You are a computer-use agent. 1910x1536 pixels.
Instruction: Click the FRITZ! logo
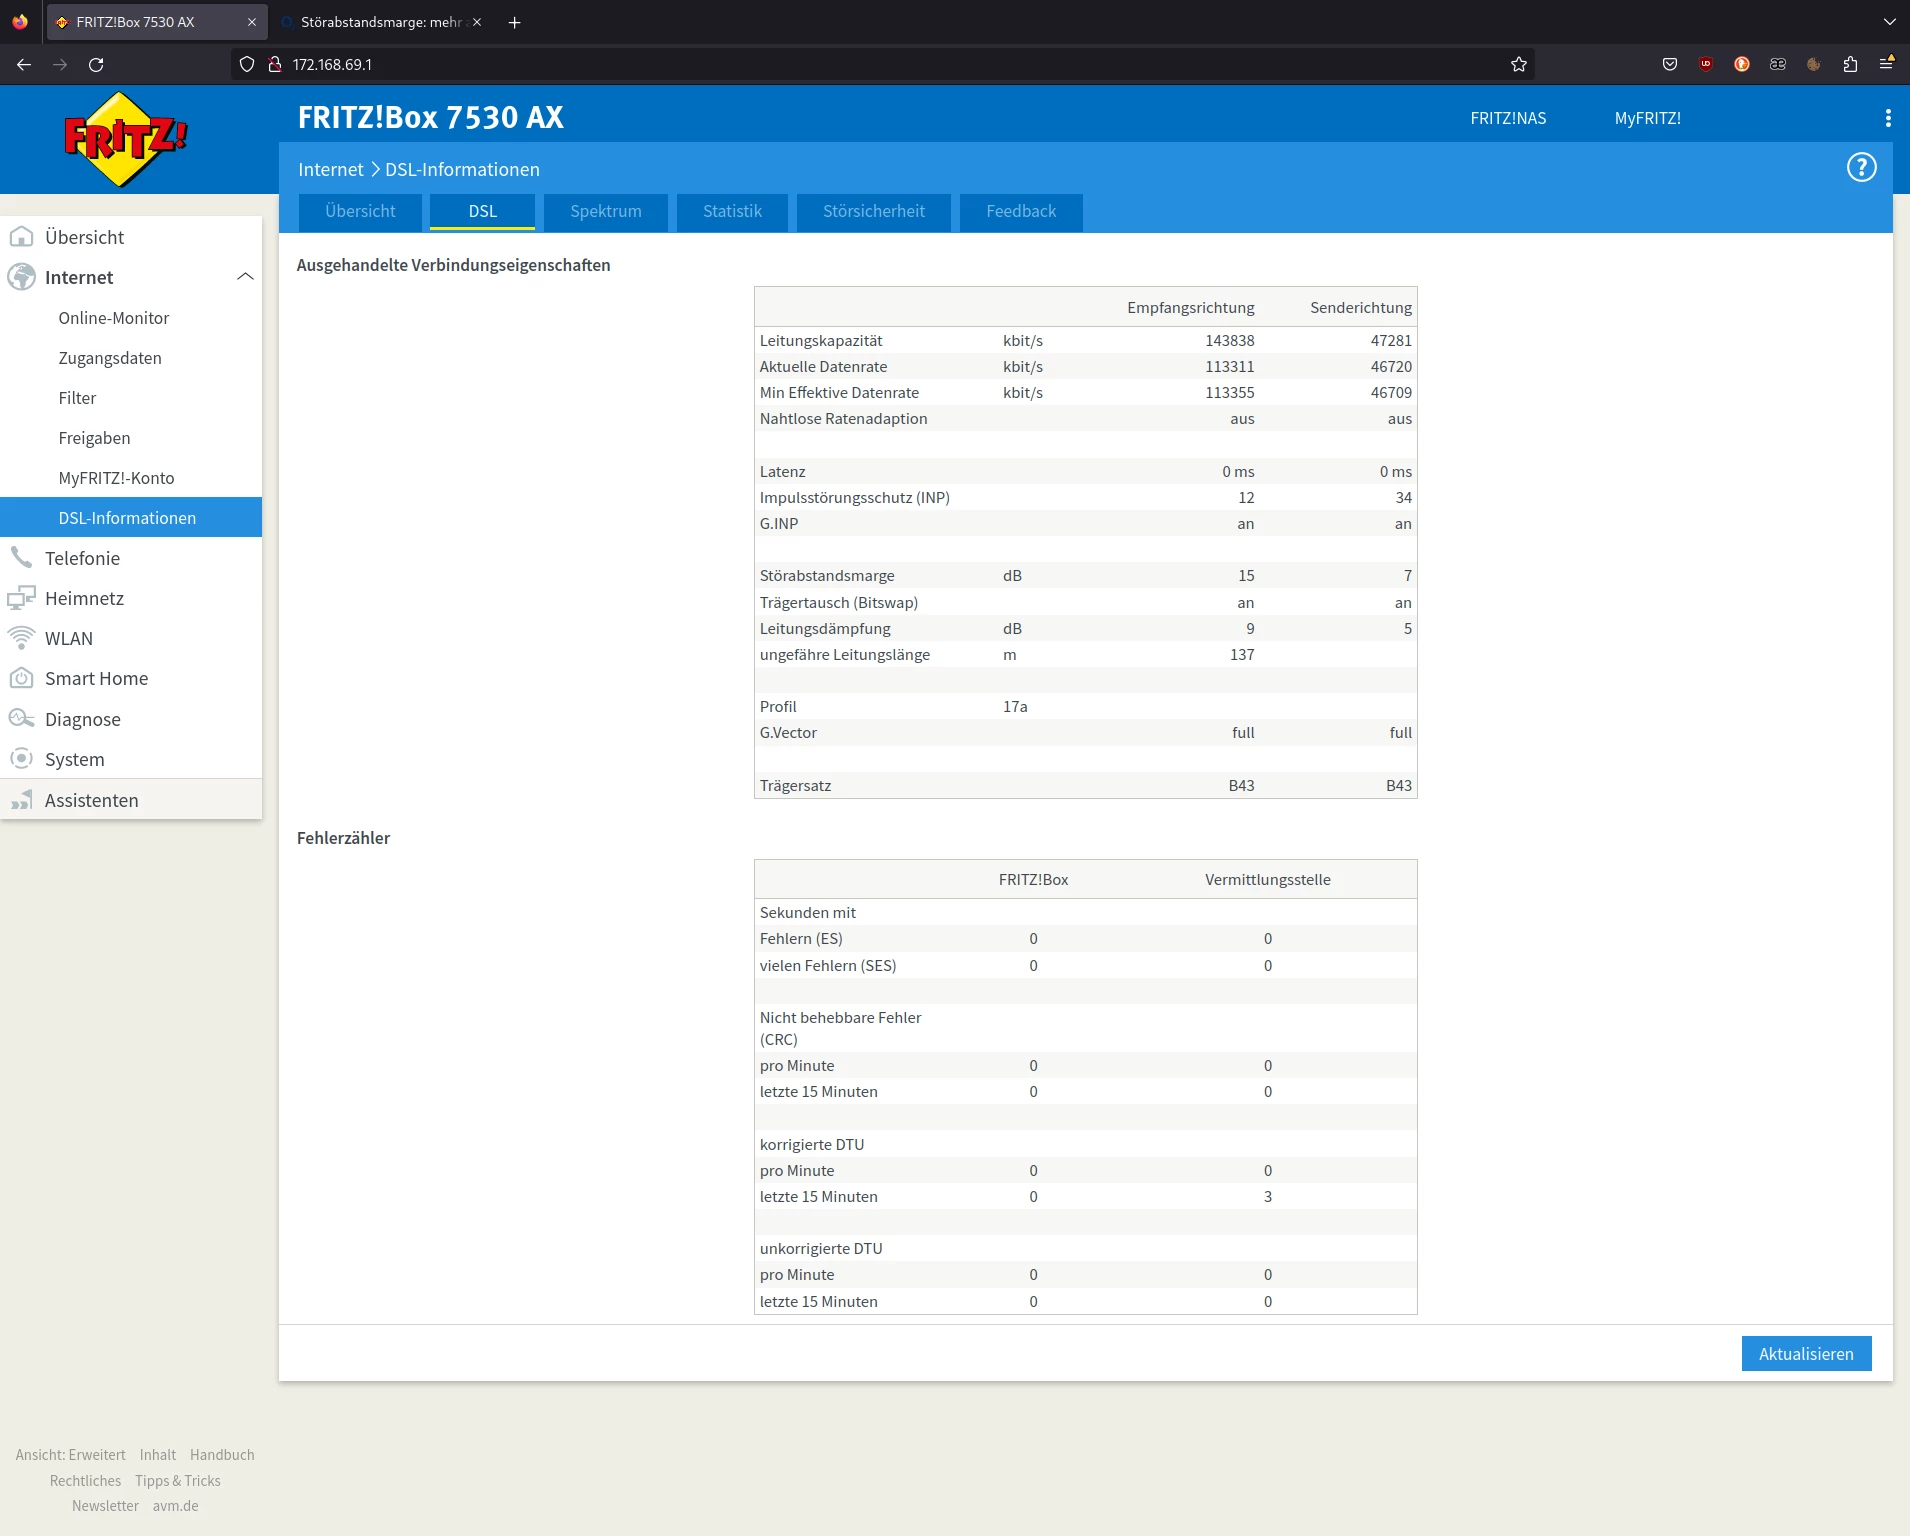pyautogui.click(x=125, y=139)
